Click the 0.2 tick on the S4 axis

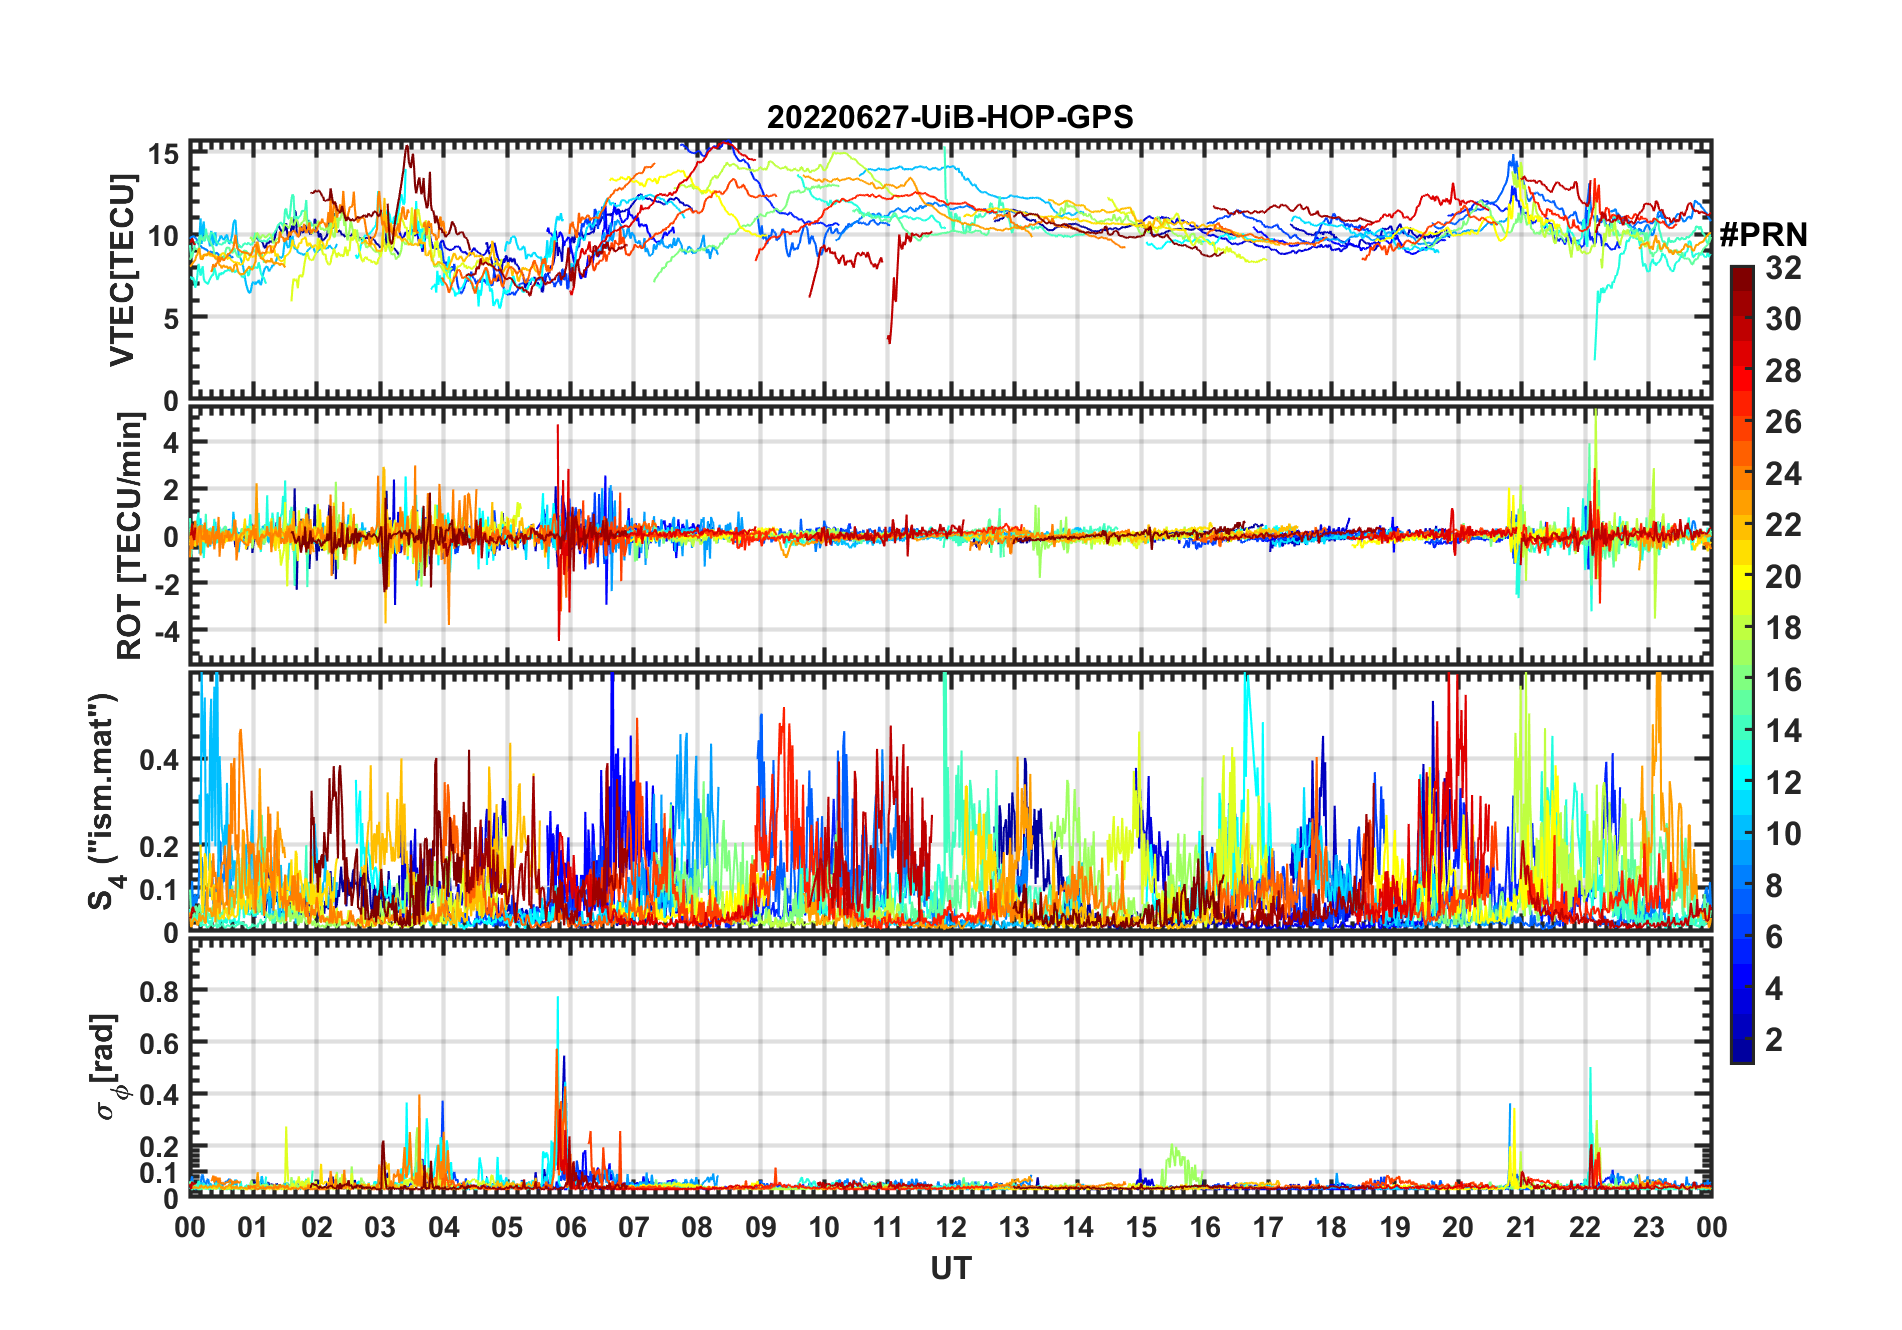tap(160, 846)
